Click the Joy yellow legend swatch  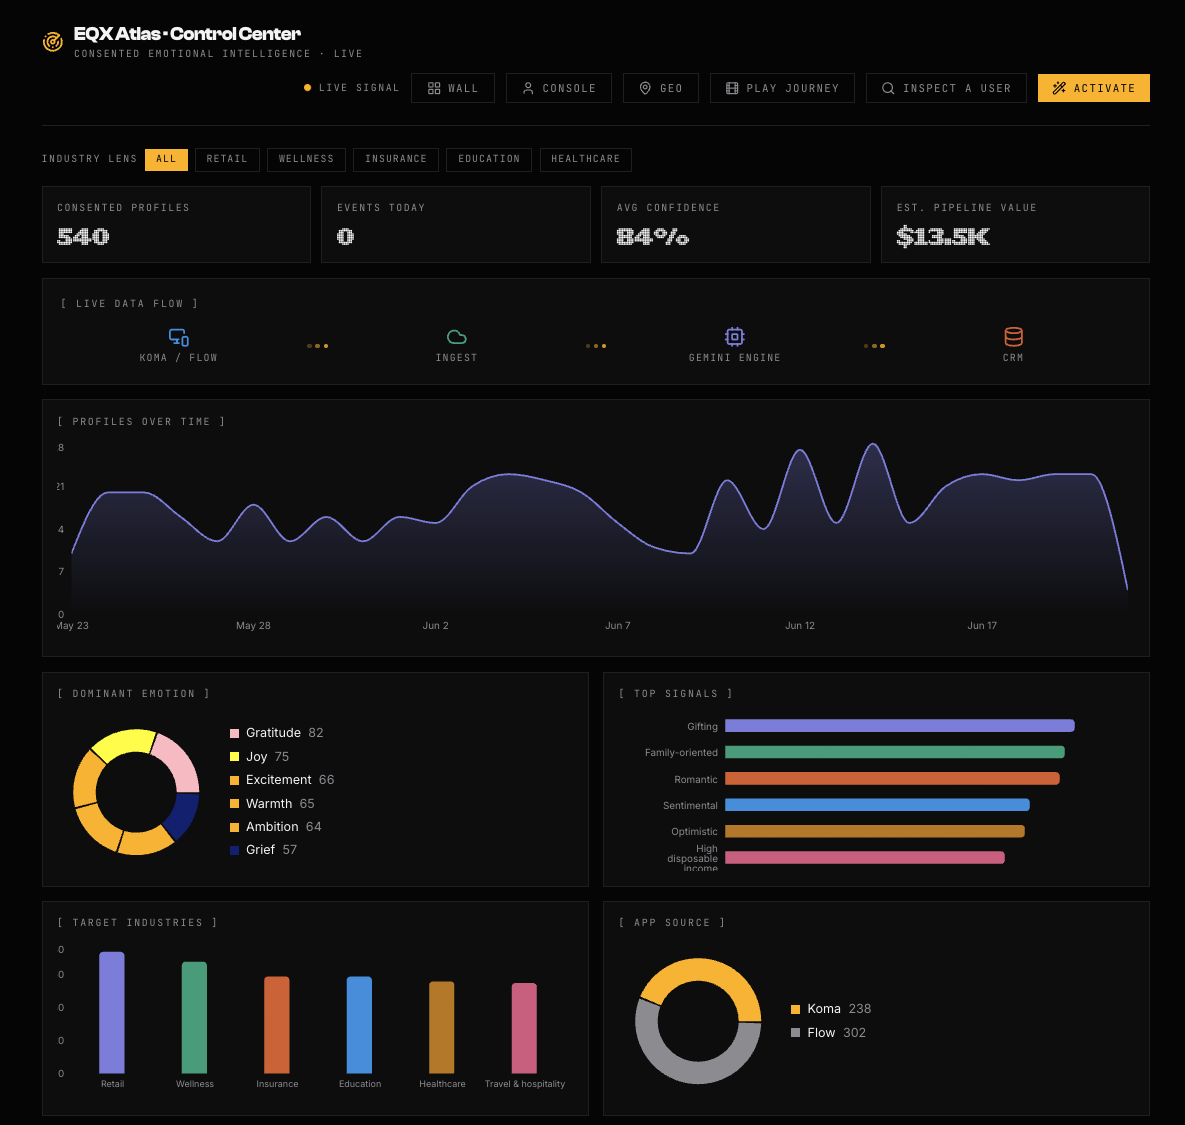[x=234, y=756]
